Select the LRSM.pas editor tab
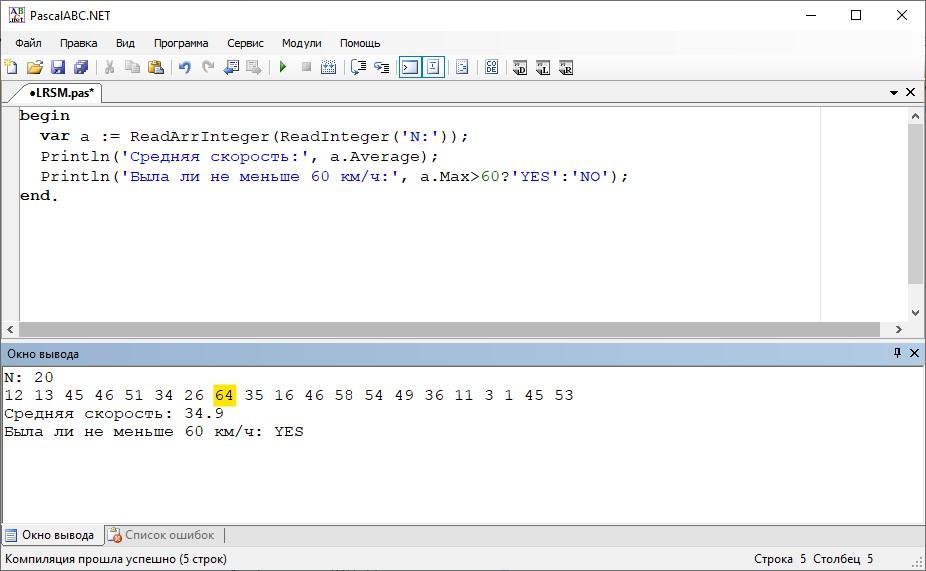Viewport: 926px width, 571px height. (x=61, y=93)
